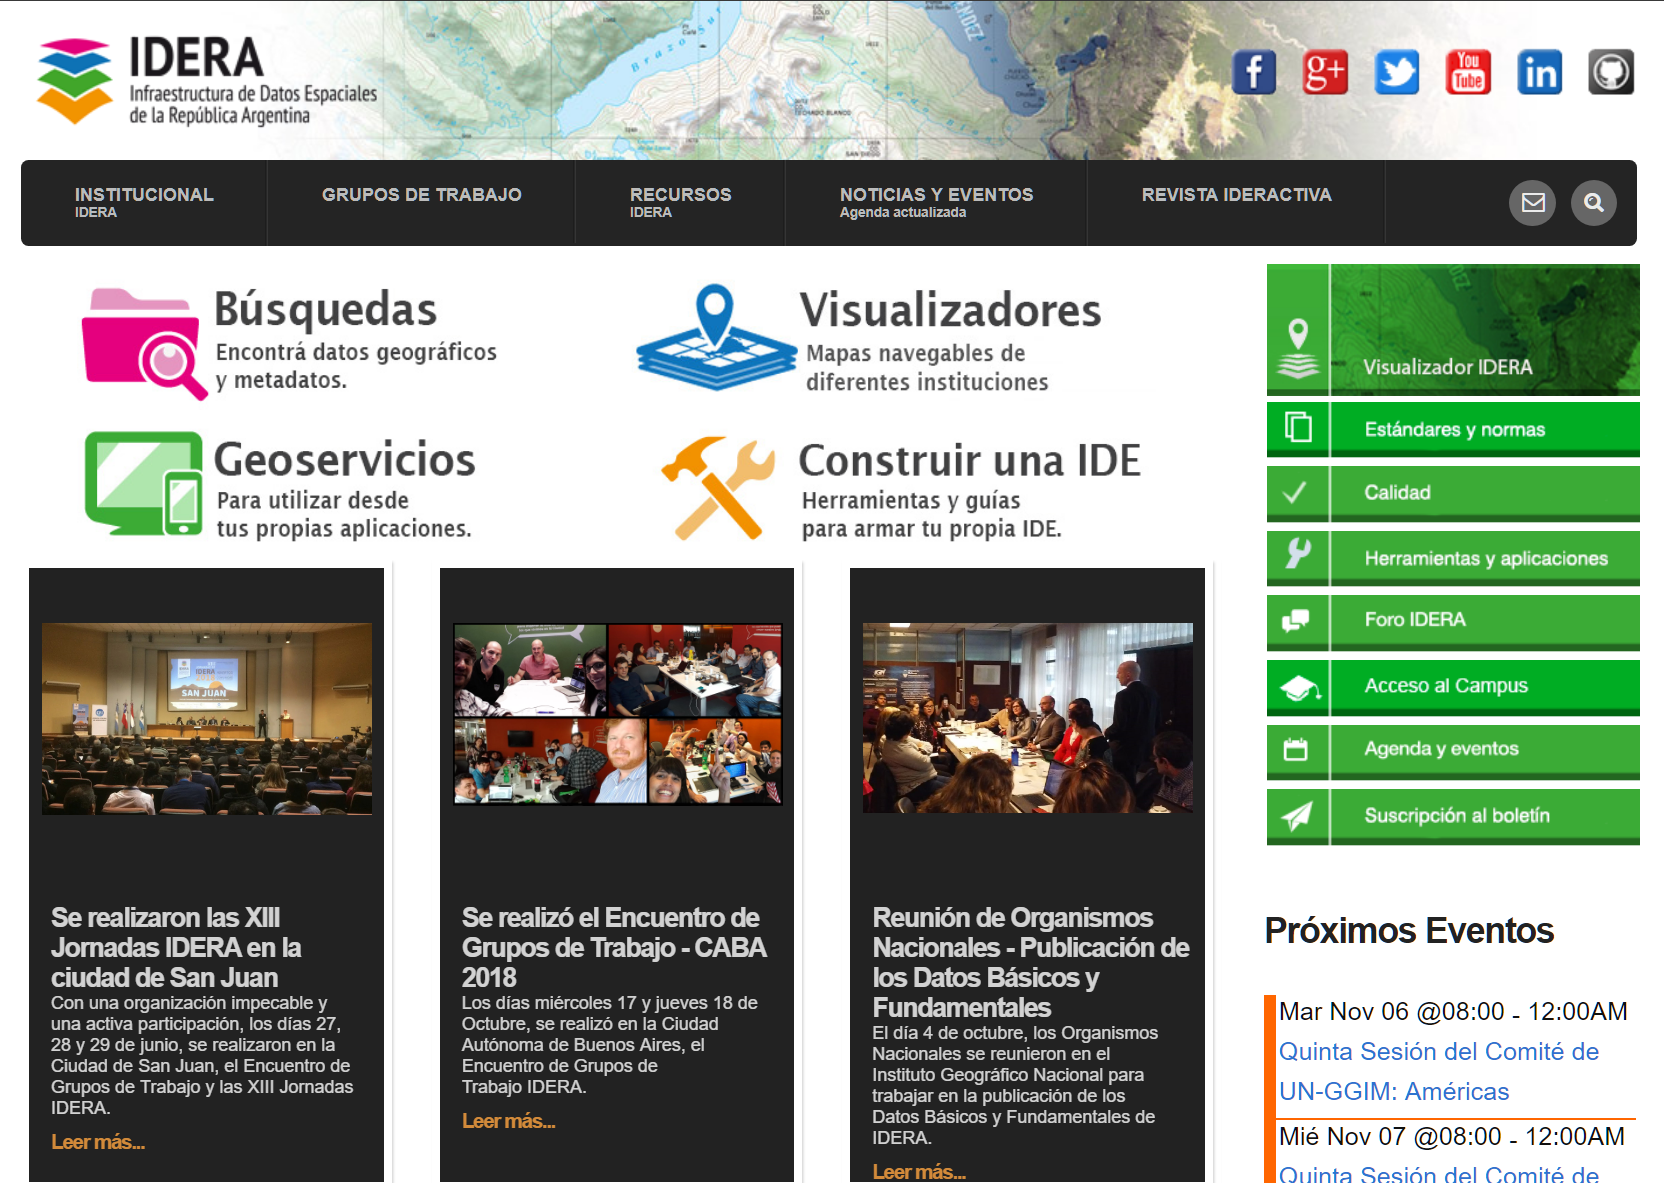Open Reunión de Organismos Nacionales headline
The image size is (1664, 1183).
point(1031,962)
